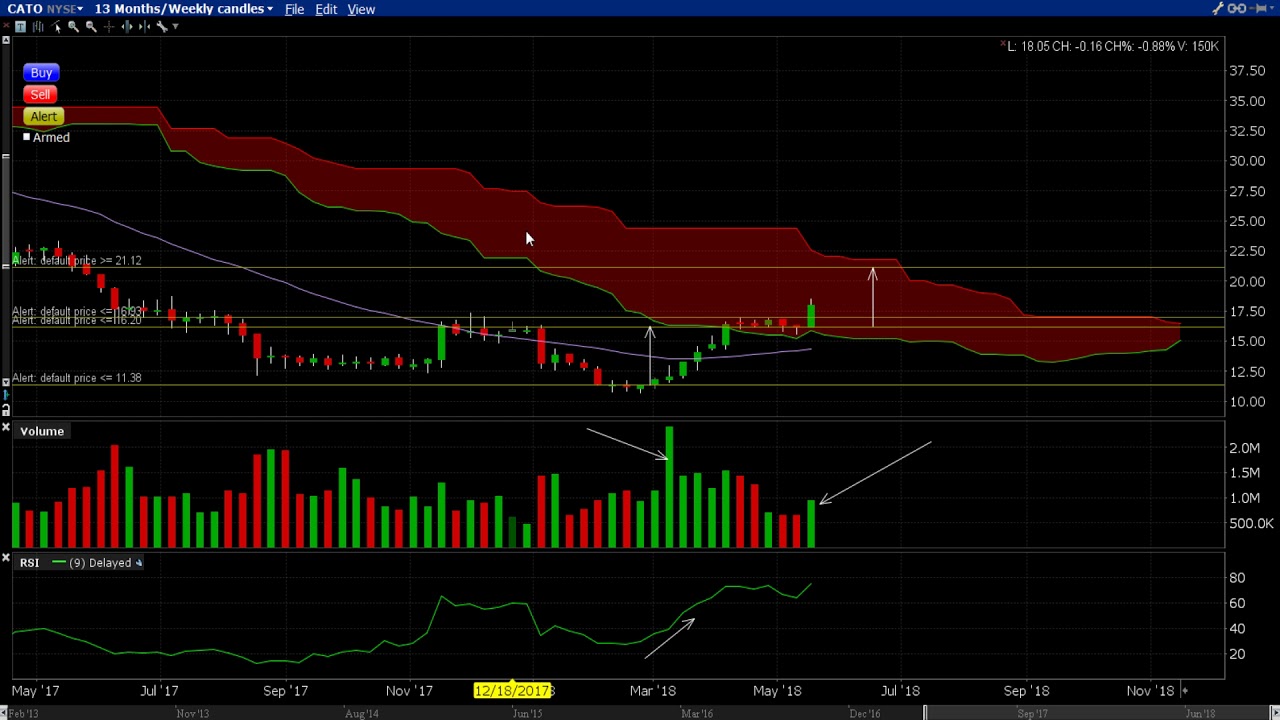Click the highlighted 12/18/2017 date marker

tap(513, 690)
